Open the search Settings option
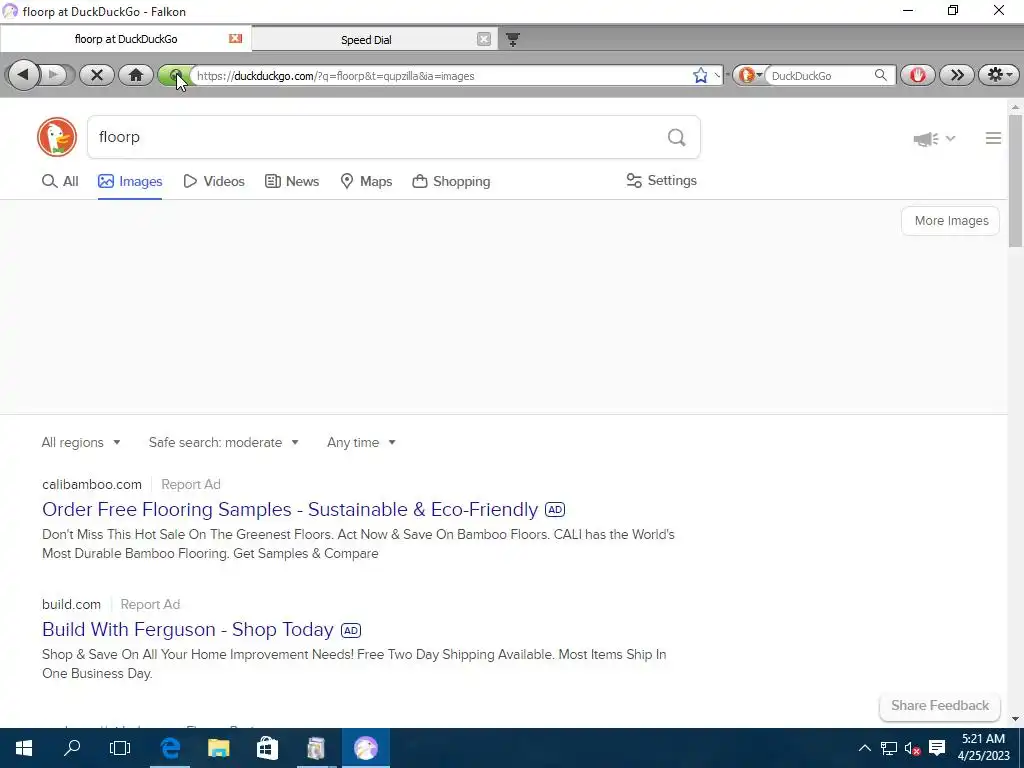Image resolution: width=1024 pixels, height=768 pixels. click(x=662, y=181)
